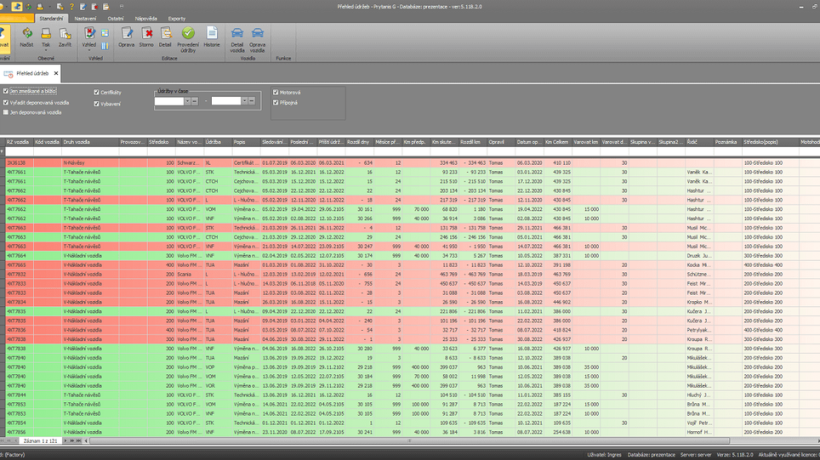Open the Historie document icon
The image size is (820, 460).
pos(212,35)
